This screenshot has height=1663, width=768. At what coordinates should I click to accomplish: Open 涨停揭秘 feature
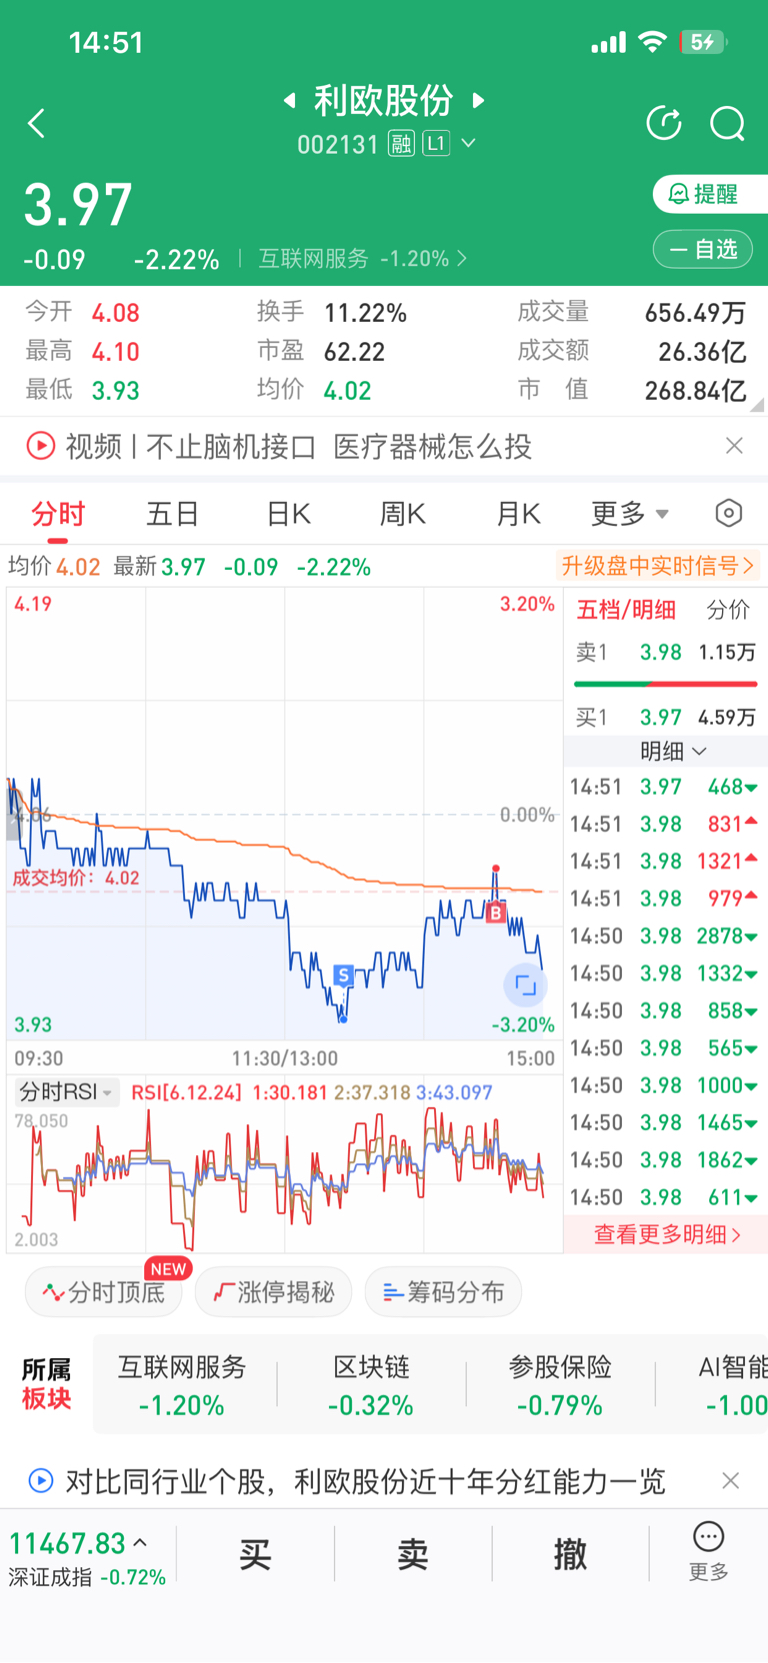point(273,1292)
